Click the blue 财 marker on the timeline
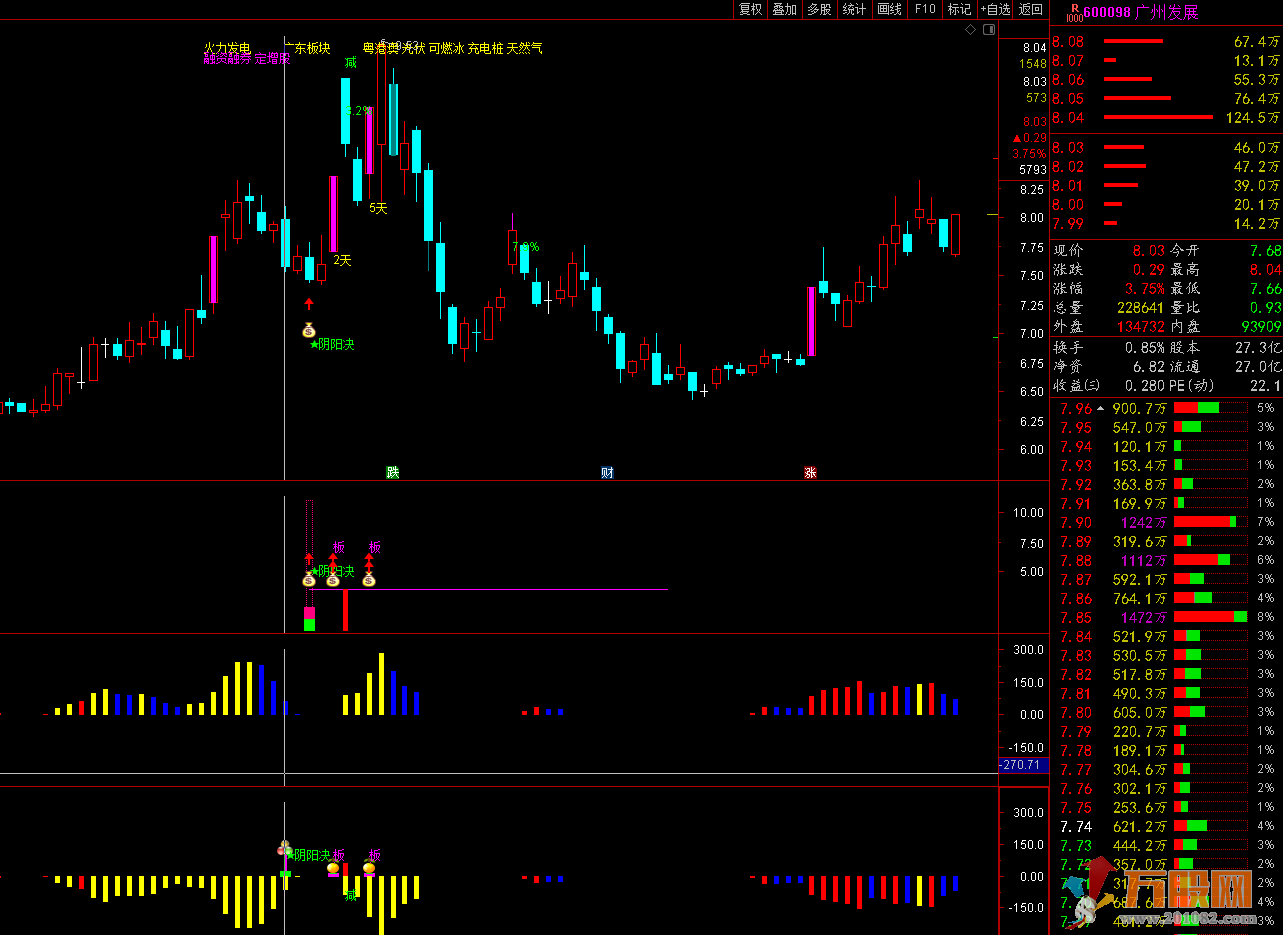The width and height of the screenshot is (1283, 935). click(x=607, y=472)
